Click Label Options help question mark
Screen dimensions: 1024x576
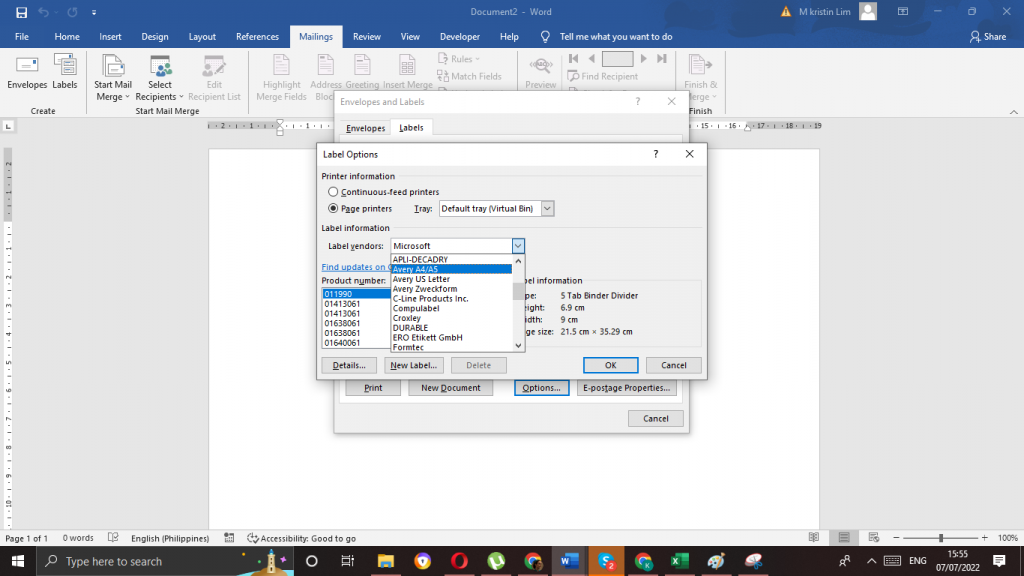pyautogui.click(x=656, y=154)
